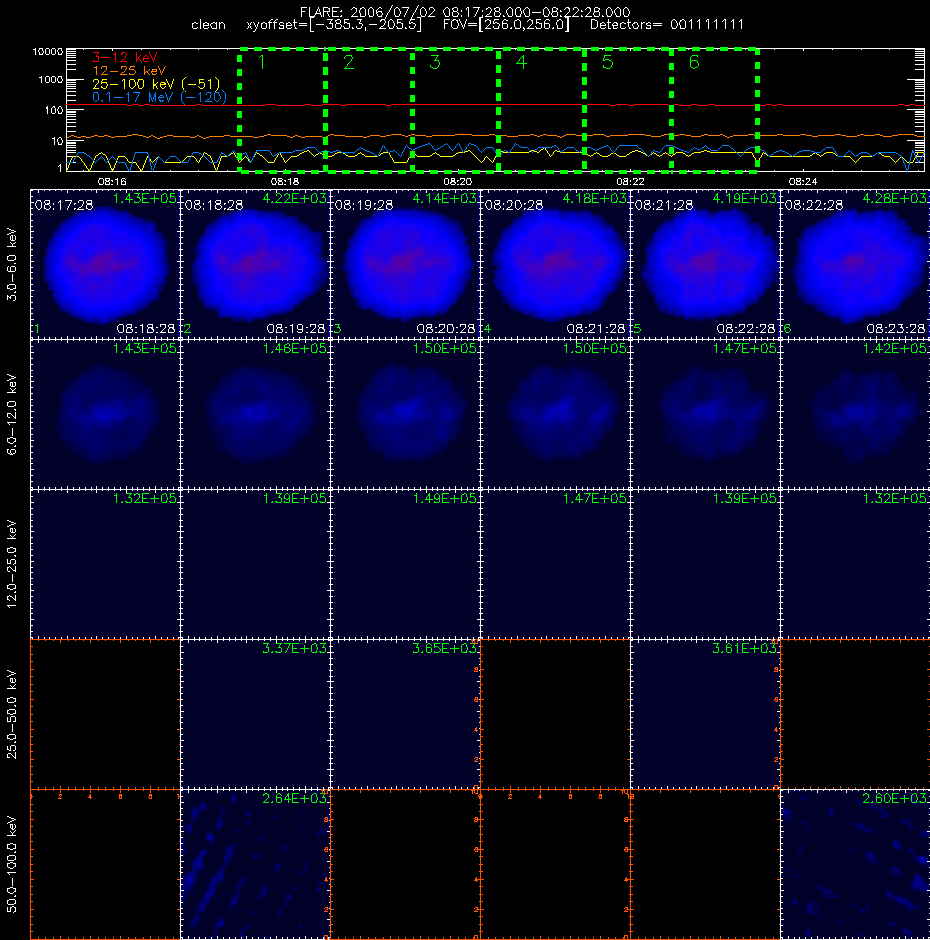The width and height of the screenshot is (930, 940).
Task: Click the 50.0-100.0 keV row label
Action: (11, 864)
